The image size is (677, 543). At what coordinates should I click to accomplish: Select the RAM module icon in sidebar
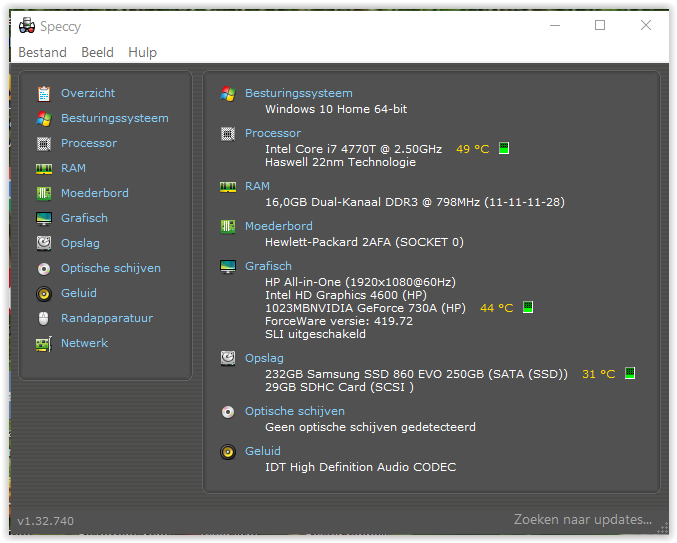[43, 168]
